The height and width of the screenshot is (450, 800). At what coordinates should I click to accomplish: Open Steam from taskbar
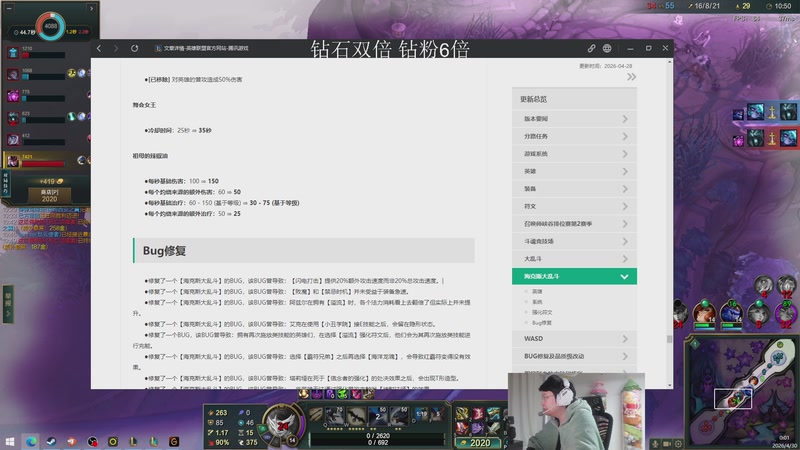coord(52,441)
